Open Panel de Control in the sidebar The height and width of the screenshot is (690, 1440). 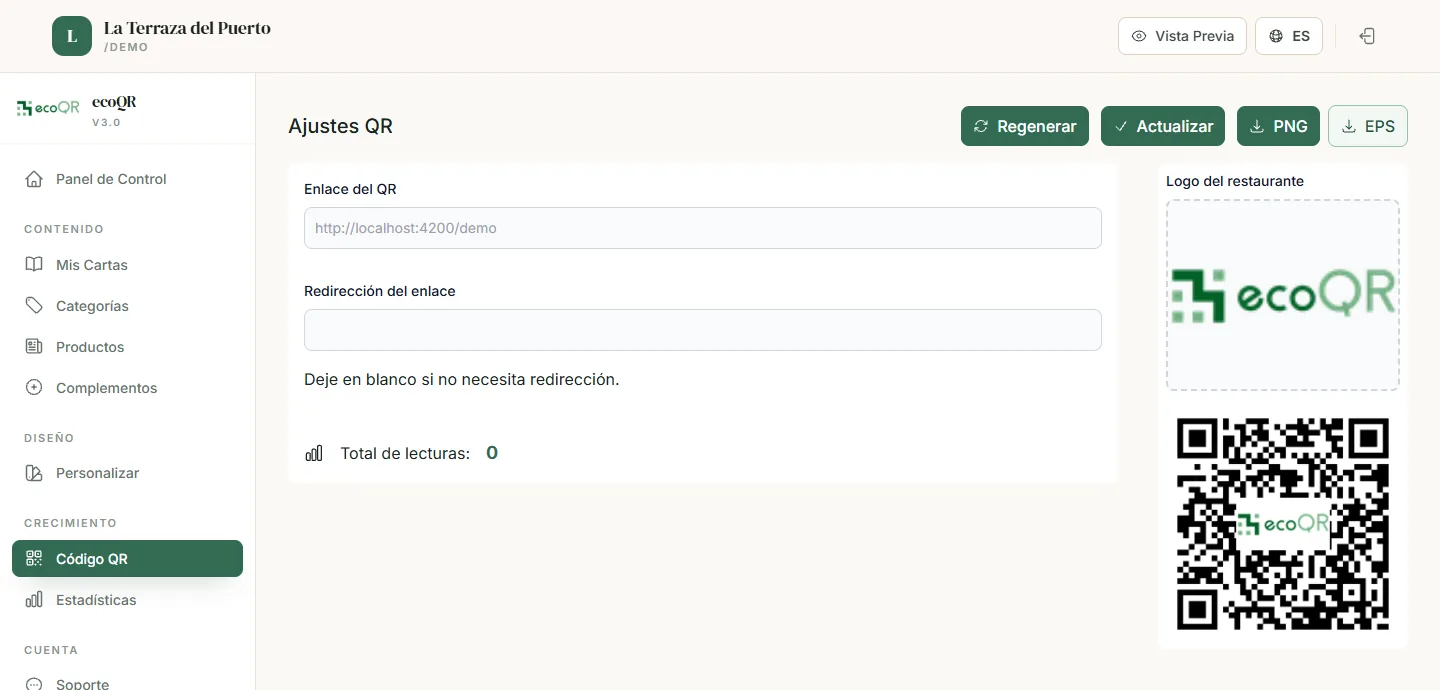[127, 179]
